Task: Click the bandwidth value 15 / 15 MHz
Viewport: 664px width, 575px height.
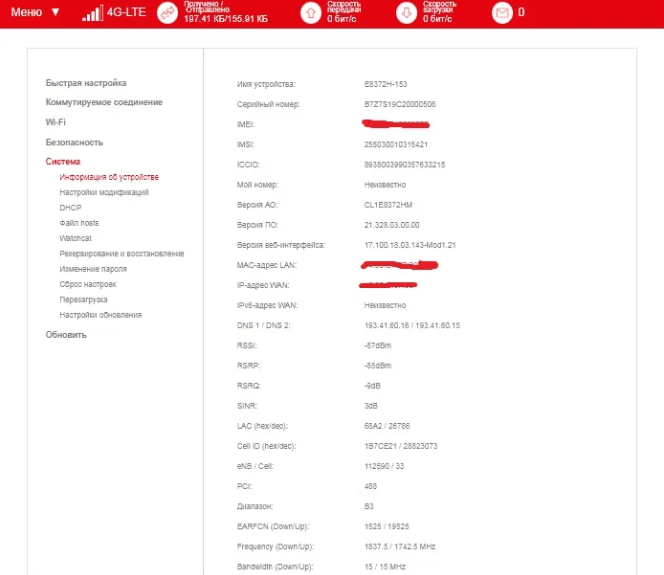Action: coord(385,567)
